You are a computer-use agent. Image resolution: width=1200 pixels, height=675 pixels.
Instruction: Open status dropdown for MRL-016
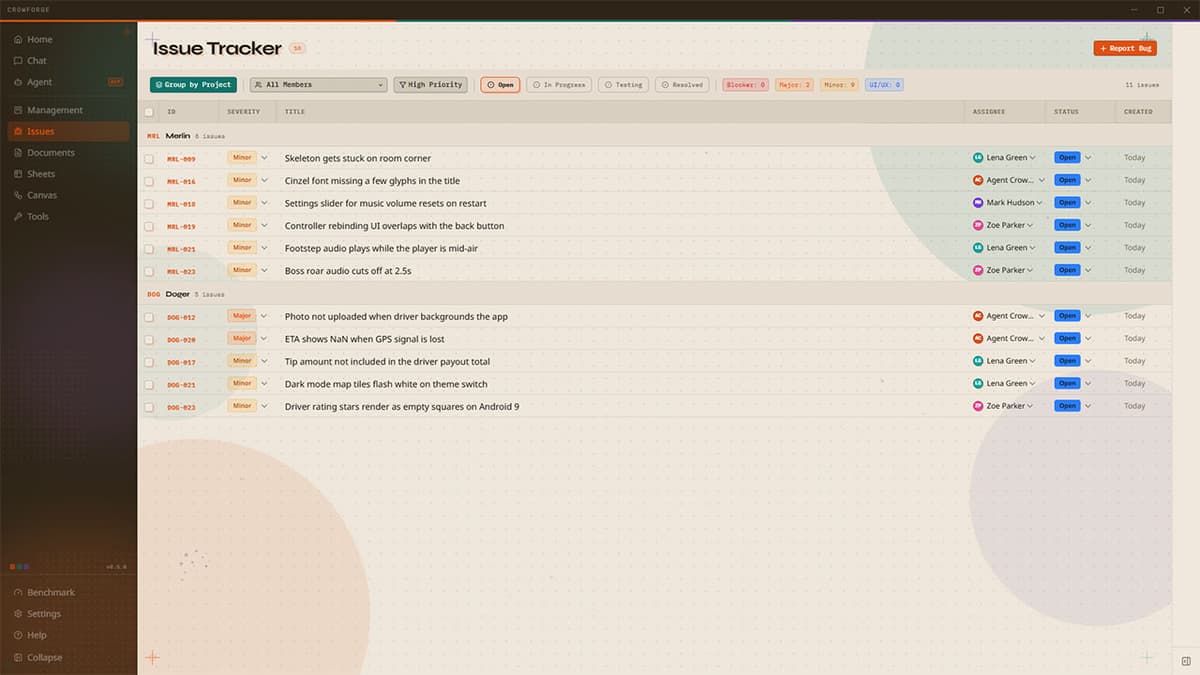coord(1088,180)
